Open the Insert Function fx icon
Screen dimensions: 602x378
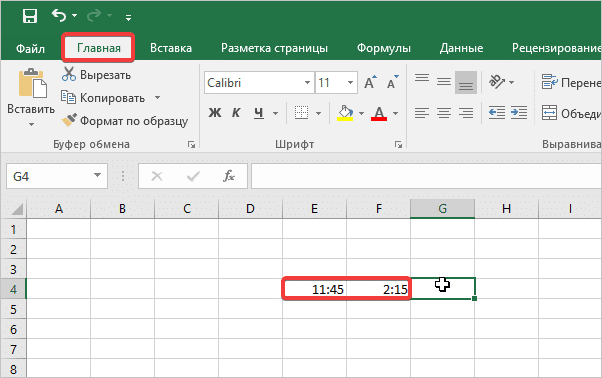(229, 176)
